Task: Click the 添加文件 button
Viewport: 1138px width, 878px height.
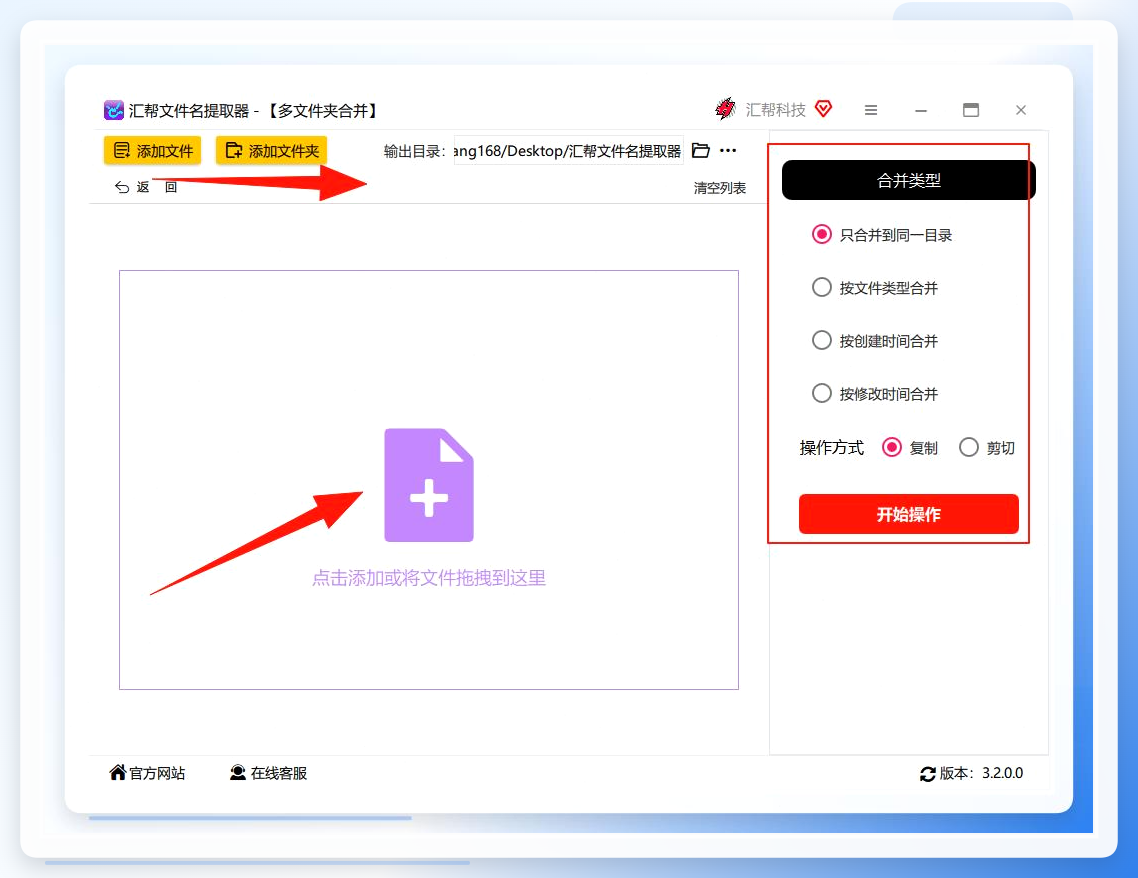Action: click(x=152, y=151)
